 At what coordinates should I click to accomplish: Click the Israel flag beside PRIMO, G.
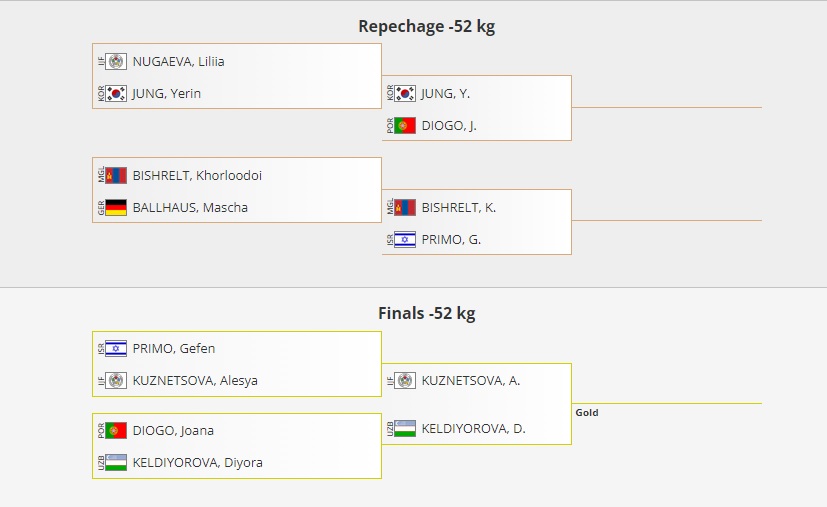(405, 240)
